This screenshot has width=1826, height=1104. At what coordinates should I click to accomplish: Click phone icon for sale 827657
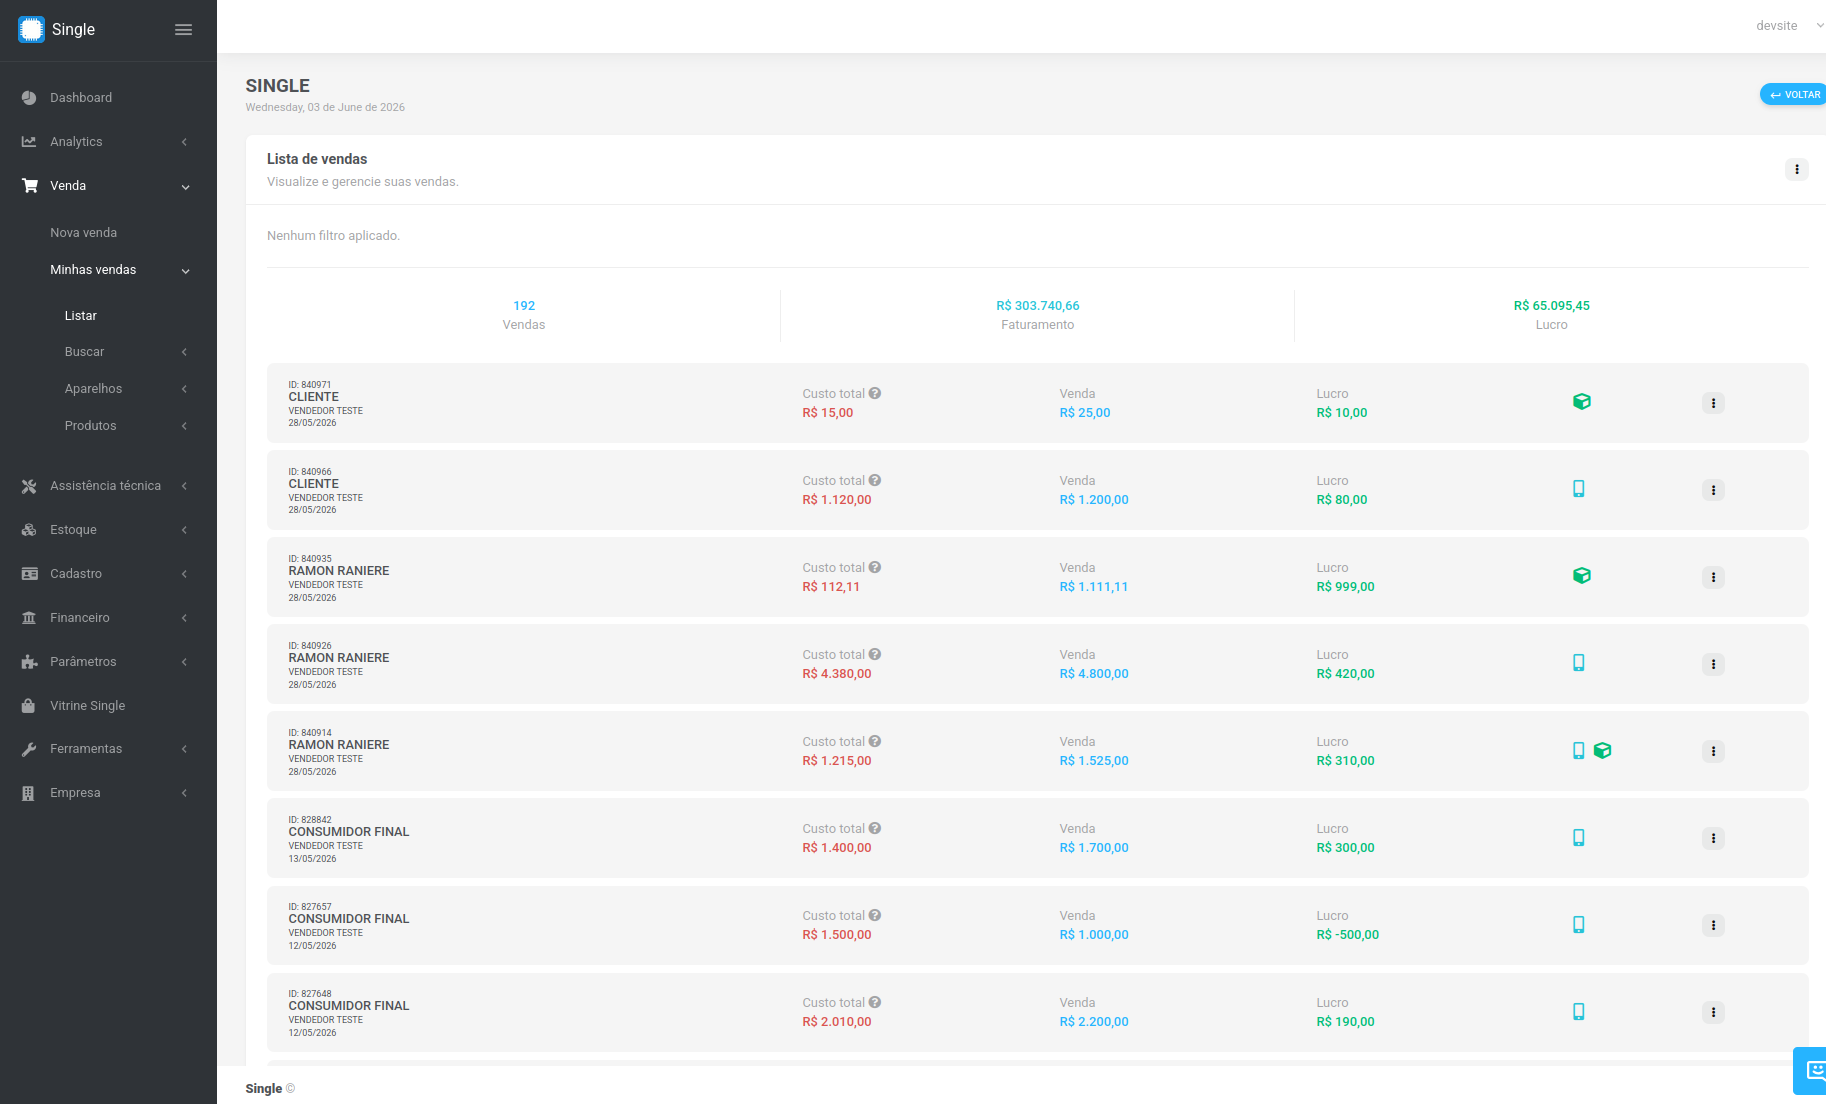pyautogui.click(x=1579, y=925)
